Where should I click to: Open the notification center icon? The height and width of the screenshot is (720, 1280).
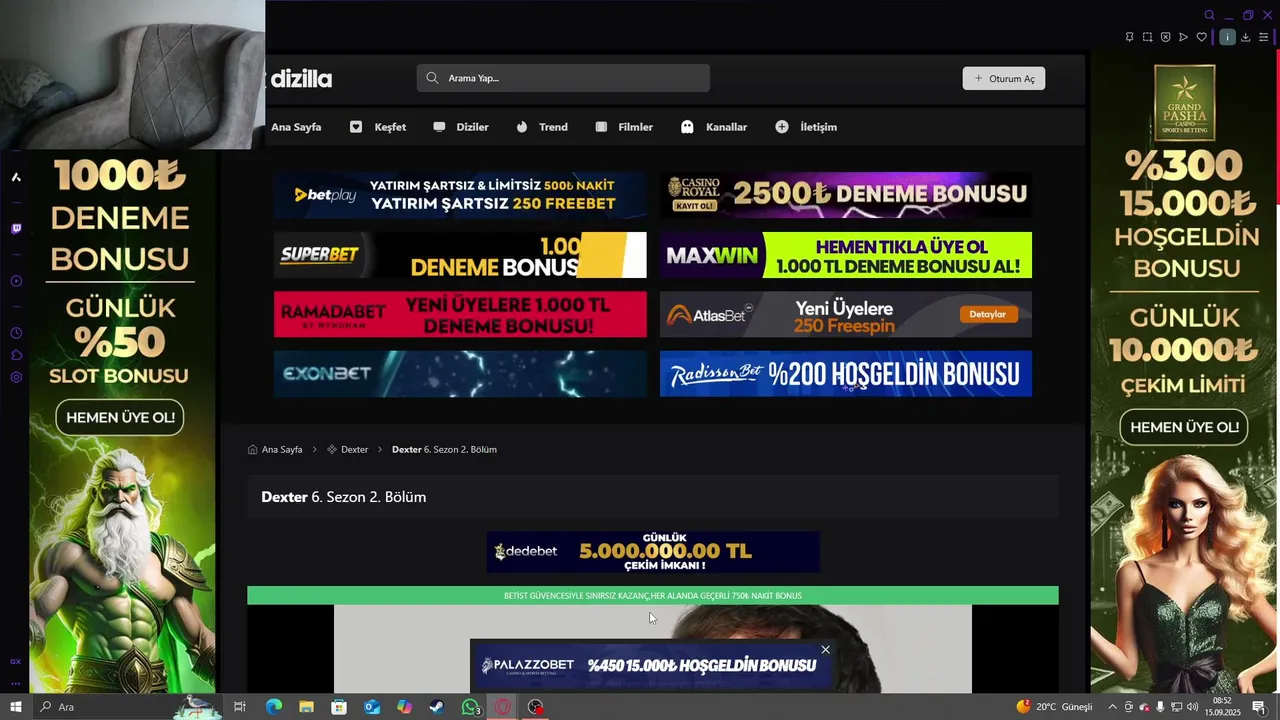pos(1259,707)
